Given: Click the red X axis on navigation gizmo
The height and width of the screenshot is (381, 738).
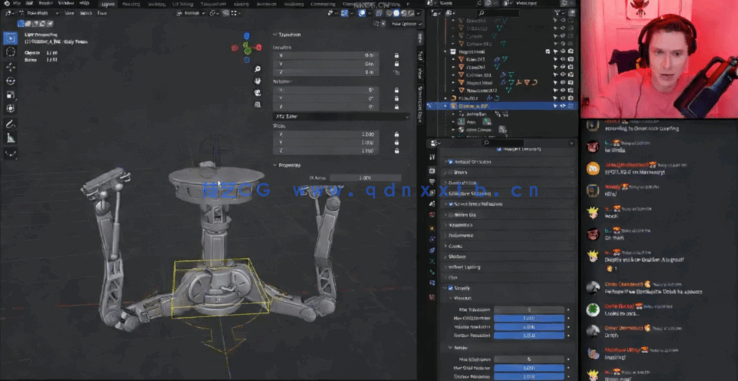Looking at the screenshot, I should click(258, 48).
